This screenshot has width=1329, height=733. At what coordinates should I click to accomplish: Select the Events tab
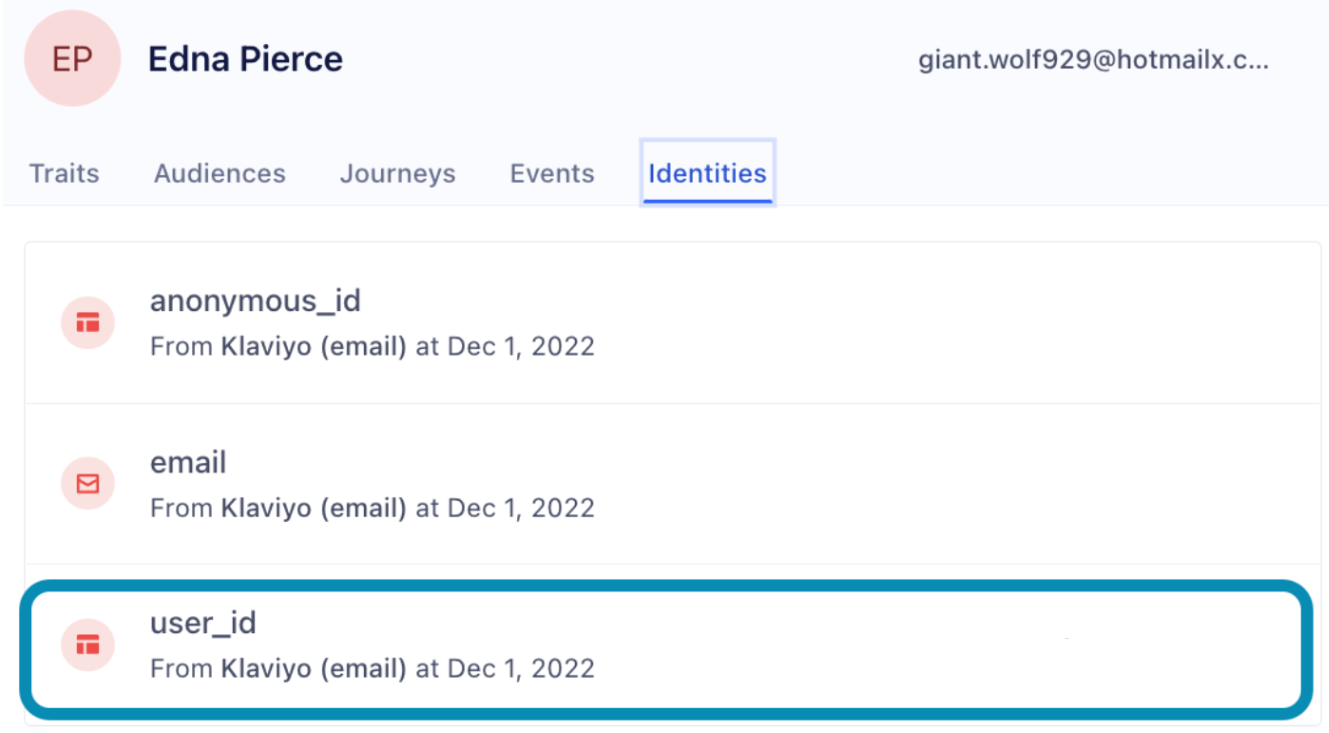[552, 173]
